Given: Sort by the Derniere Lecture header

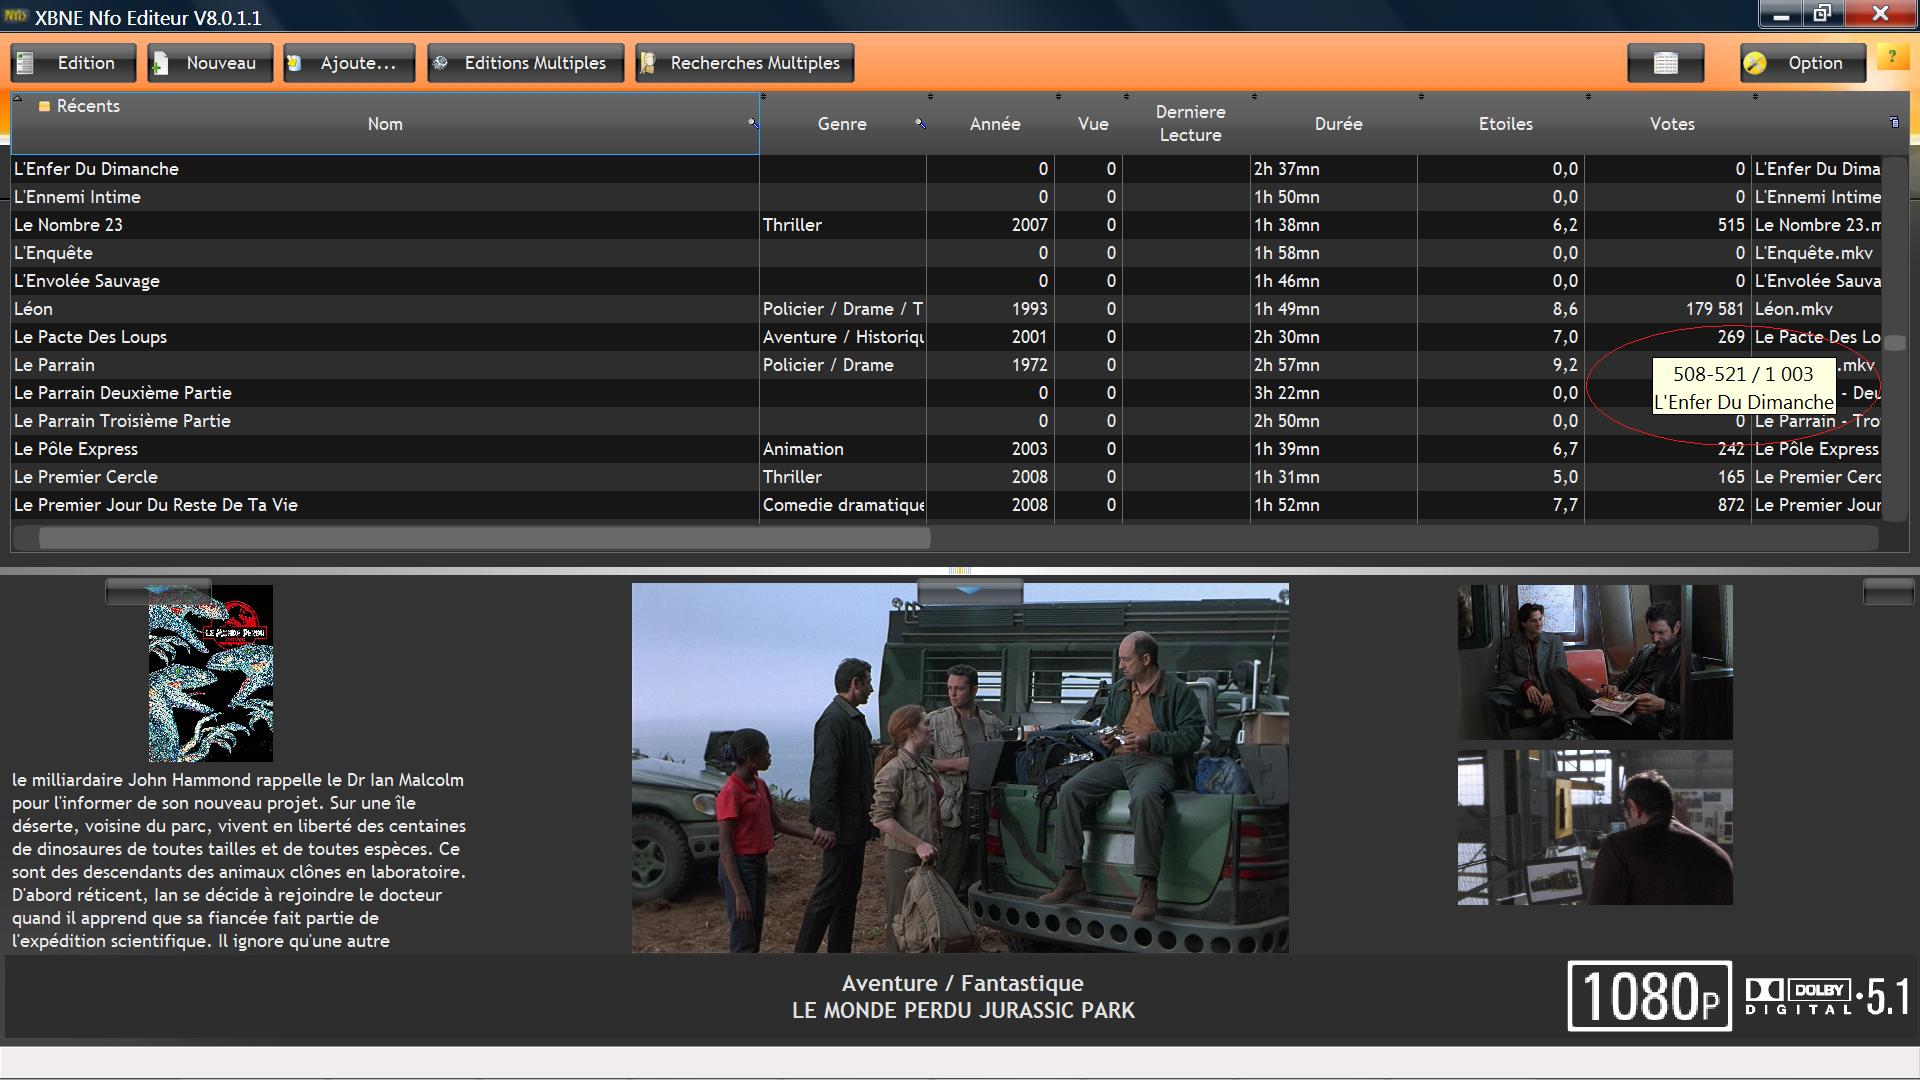Looking at the screenshot, I should click(x=1190, y=123).
